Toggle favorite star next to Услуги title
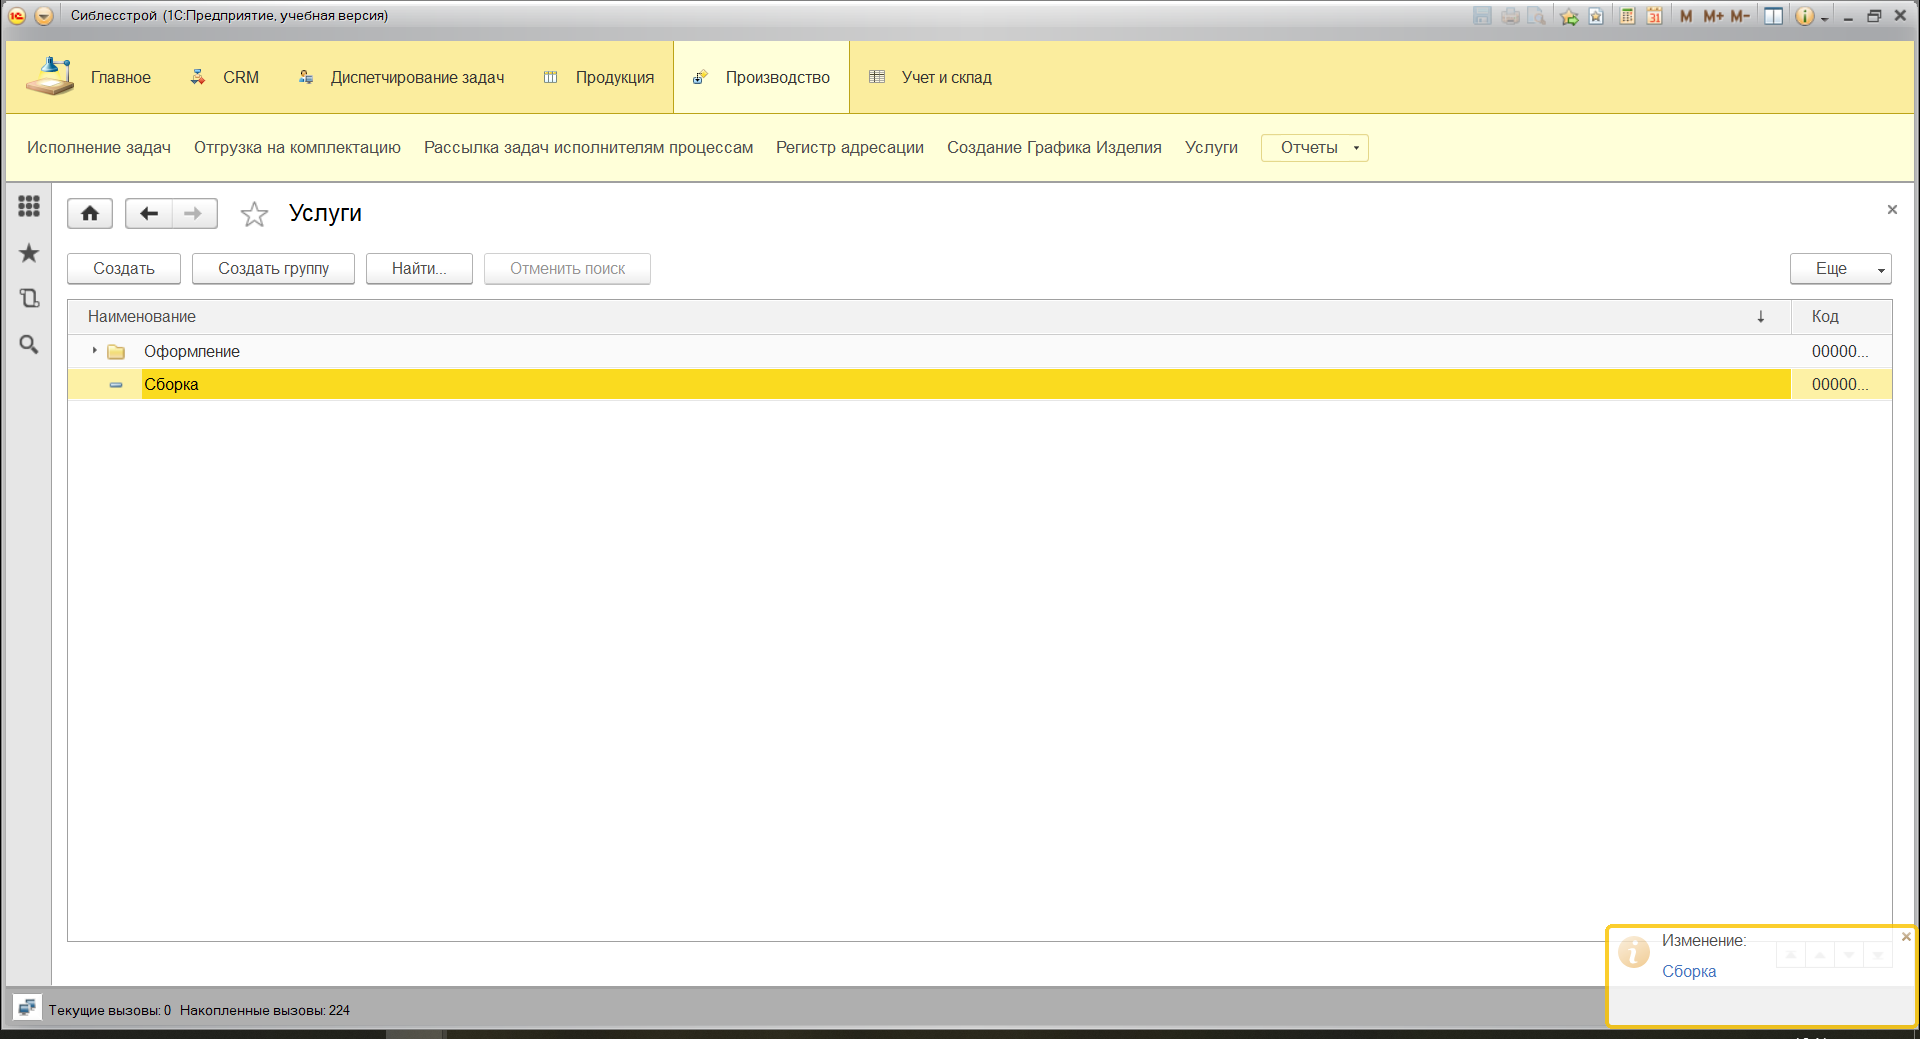This screenshot has width=1920, height=1039. coord(254,214)
